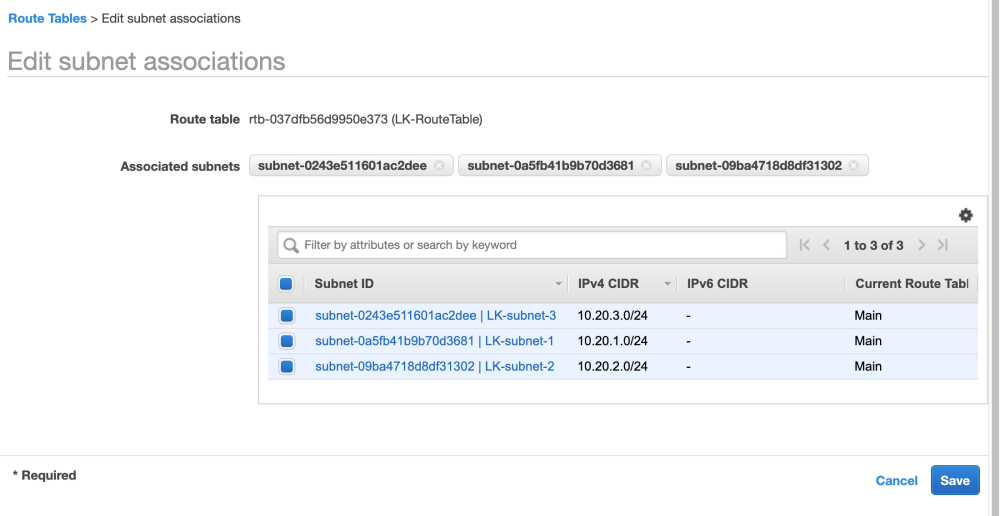Save the subnet associations
Screen dimensions: 1000x516
(x=954, y=481)
